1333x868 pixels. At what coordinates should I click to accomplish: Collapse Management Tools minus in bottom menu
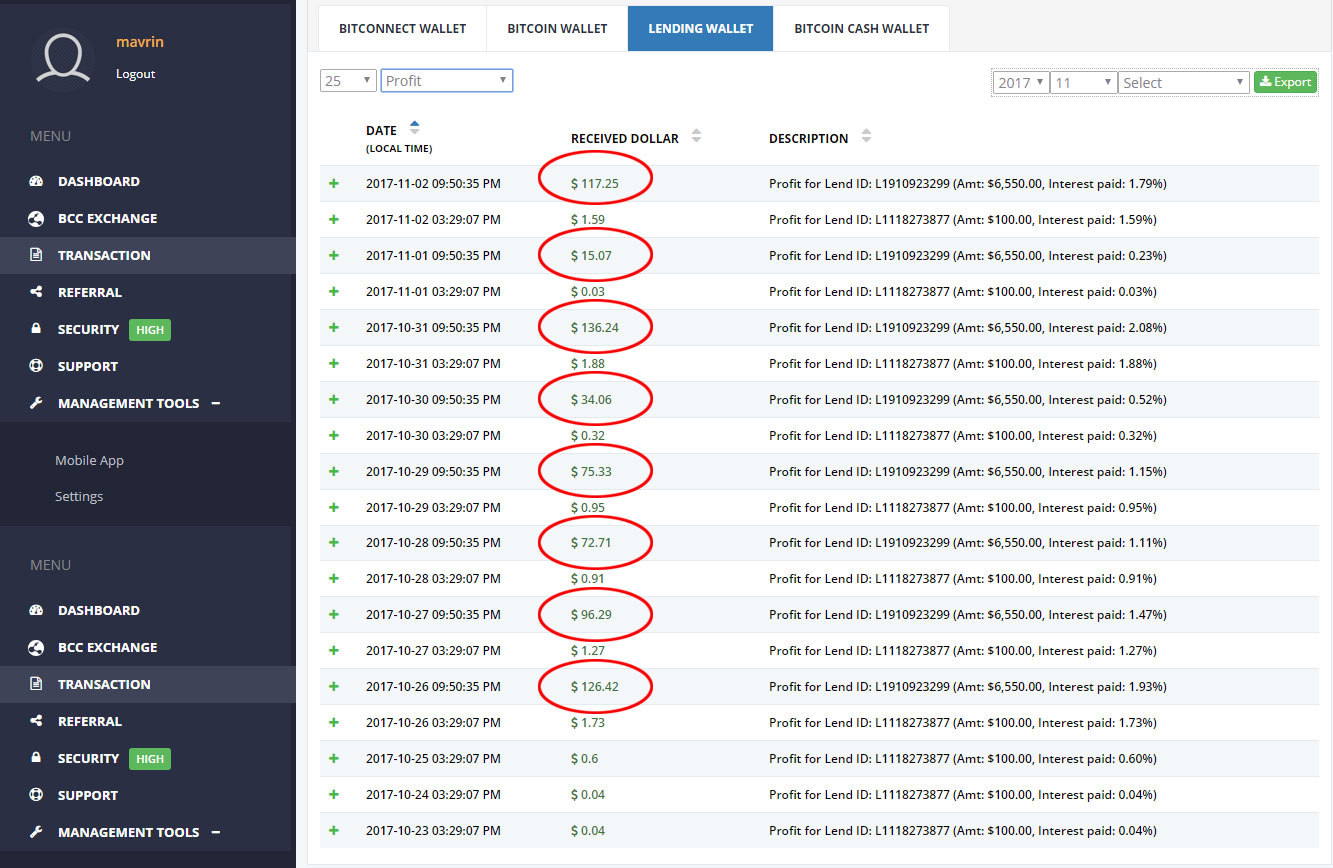216,832
